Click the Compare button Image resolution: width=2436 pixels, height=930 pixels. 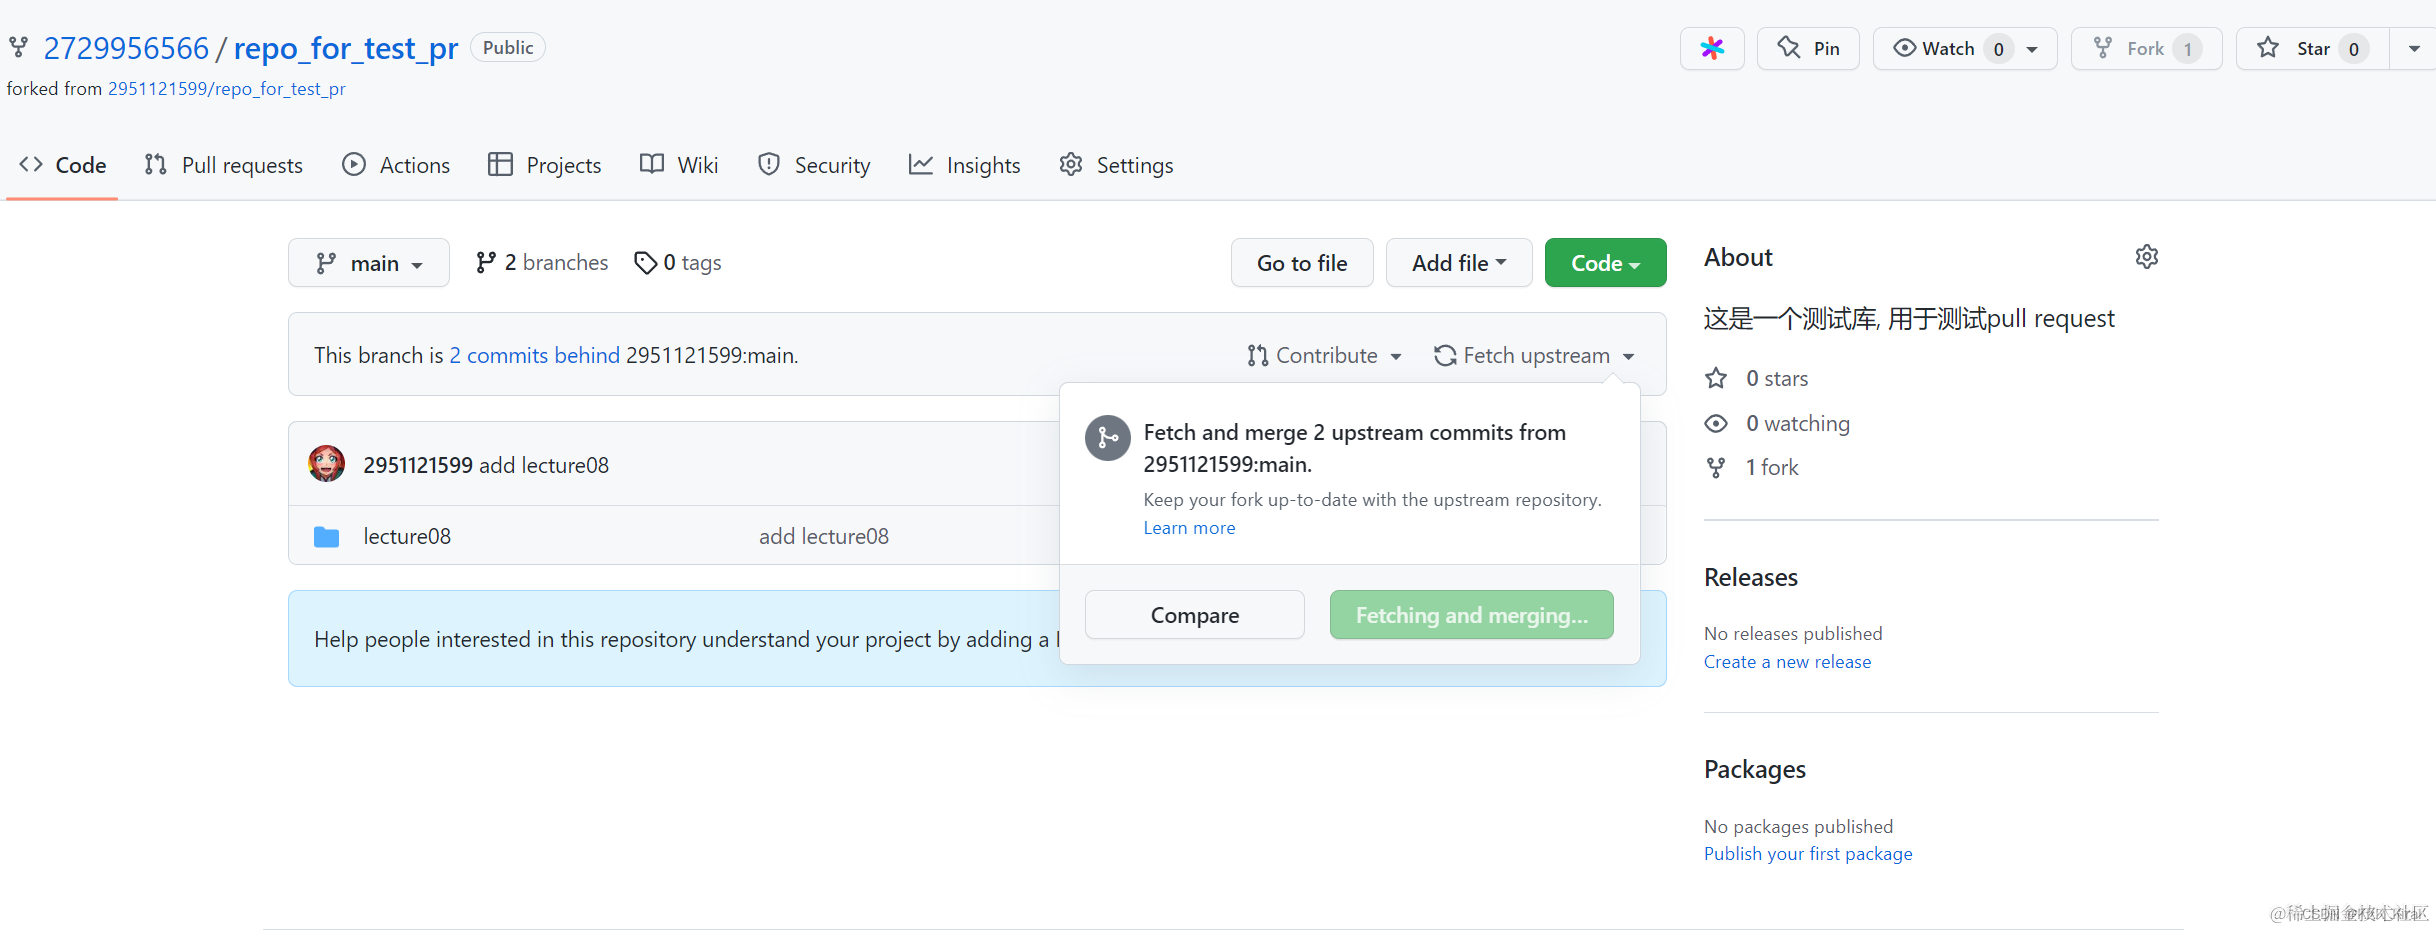point(1195,615)
